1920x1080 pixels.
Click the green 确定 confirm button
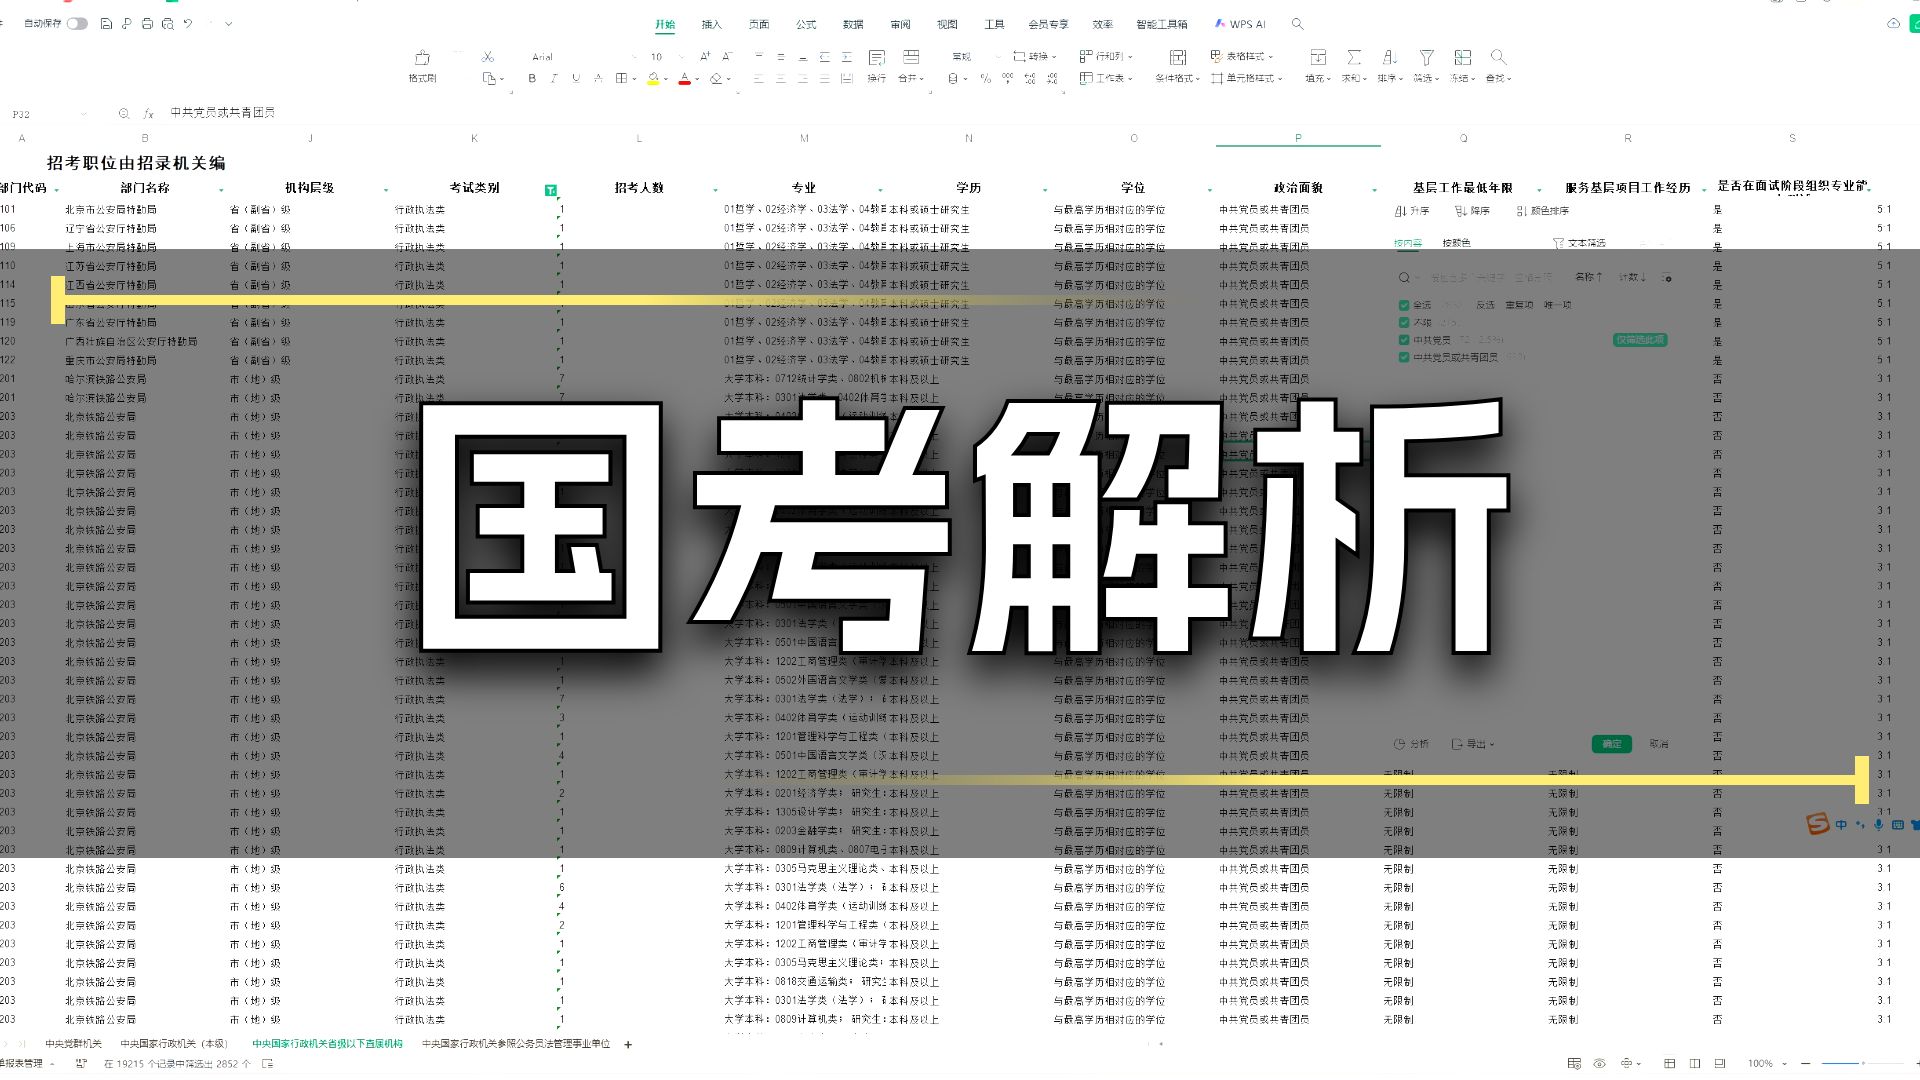pyautogui.click(x=1611, y=744)
